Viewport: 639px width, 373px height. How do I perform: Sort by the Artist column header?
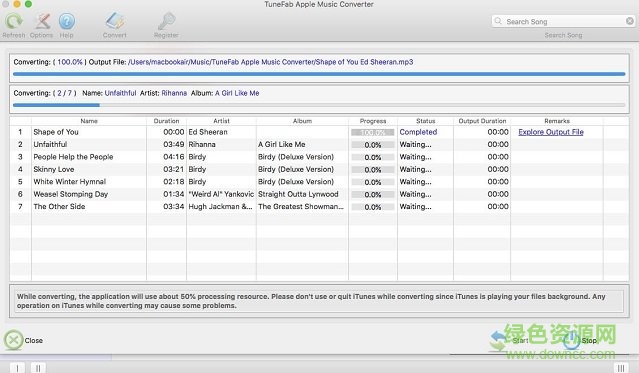coord(221,121)
